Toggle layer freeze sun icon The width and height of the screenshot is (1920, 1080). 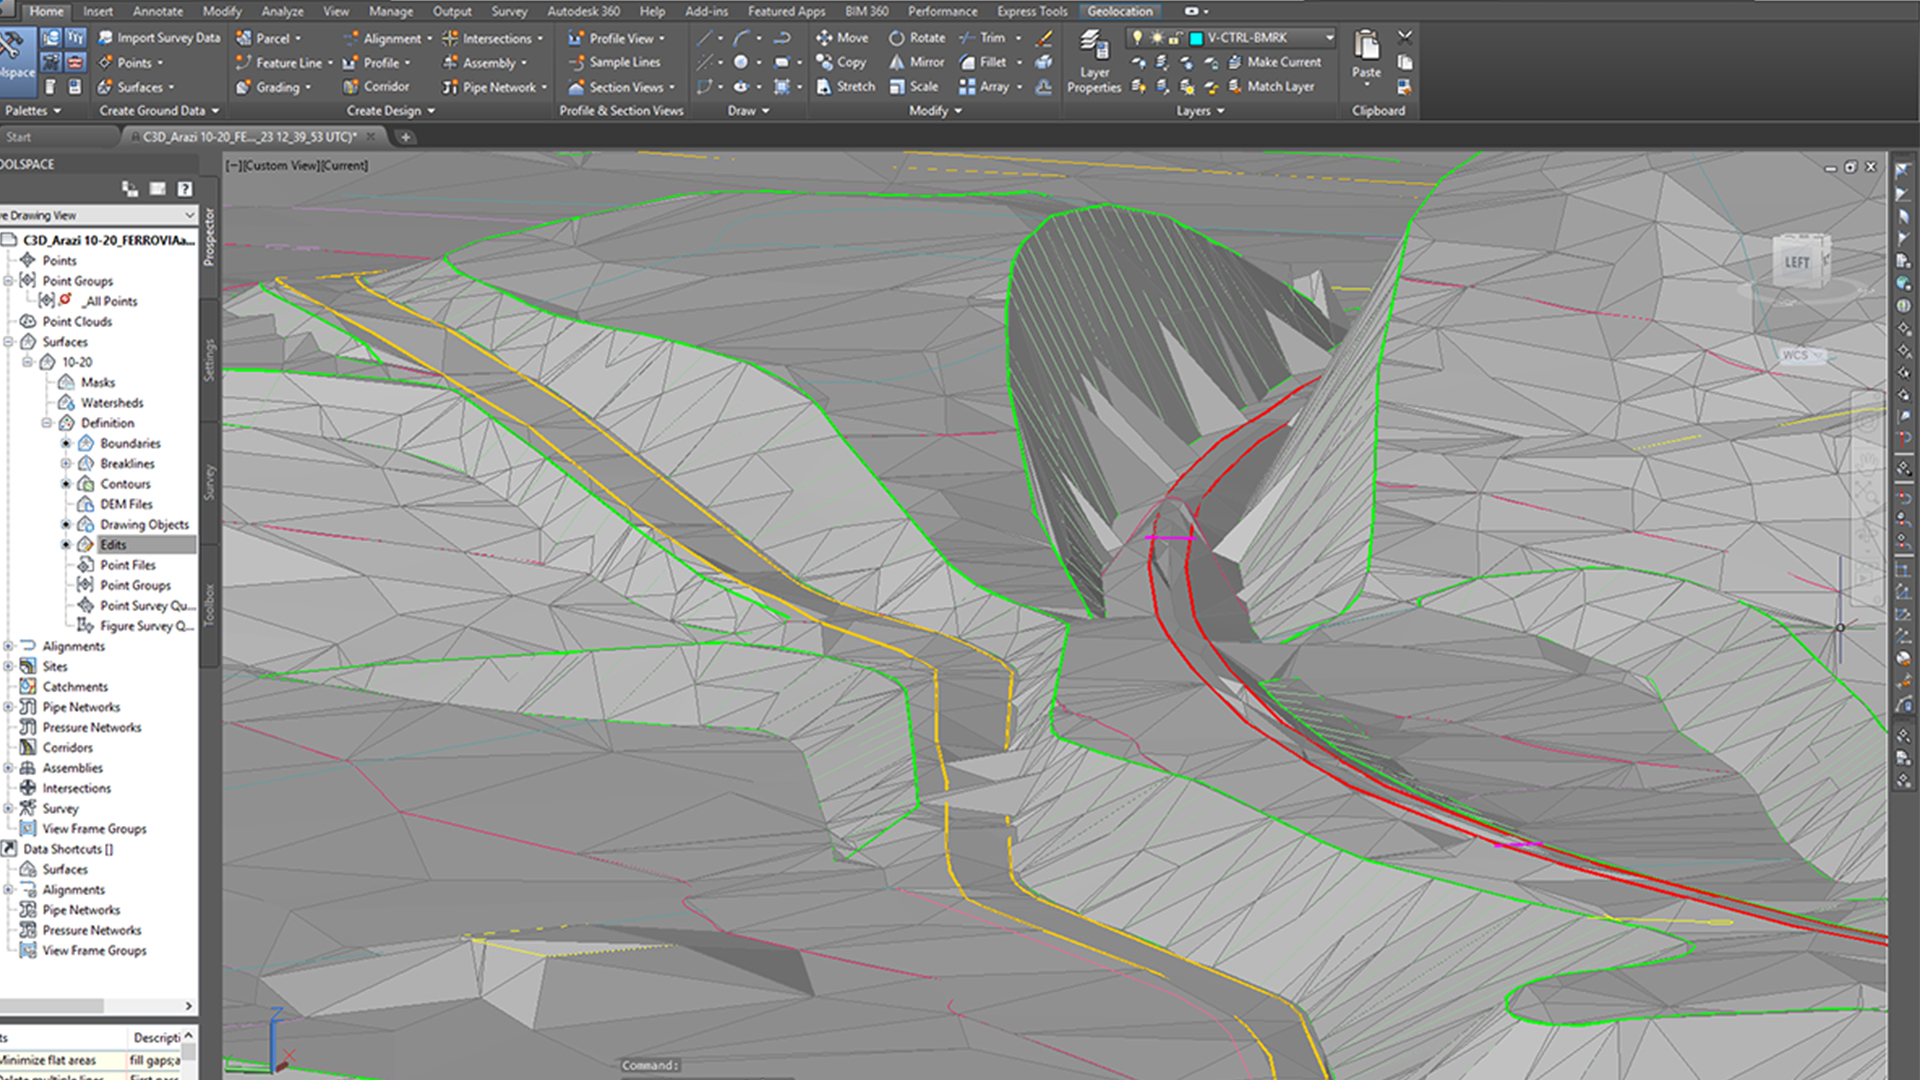1157,37
